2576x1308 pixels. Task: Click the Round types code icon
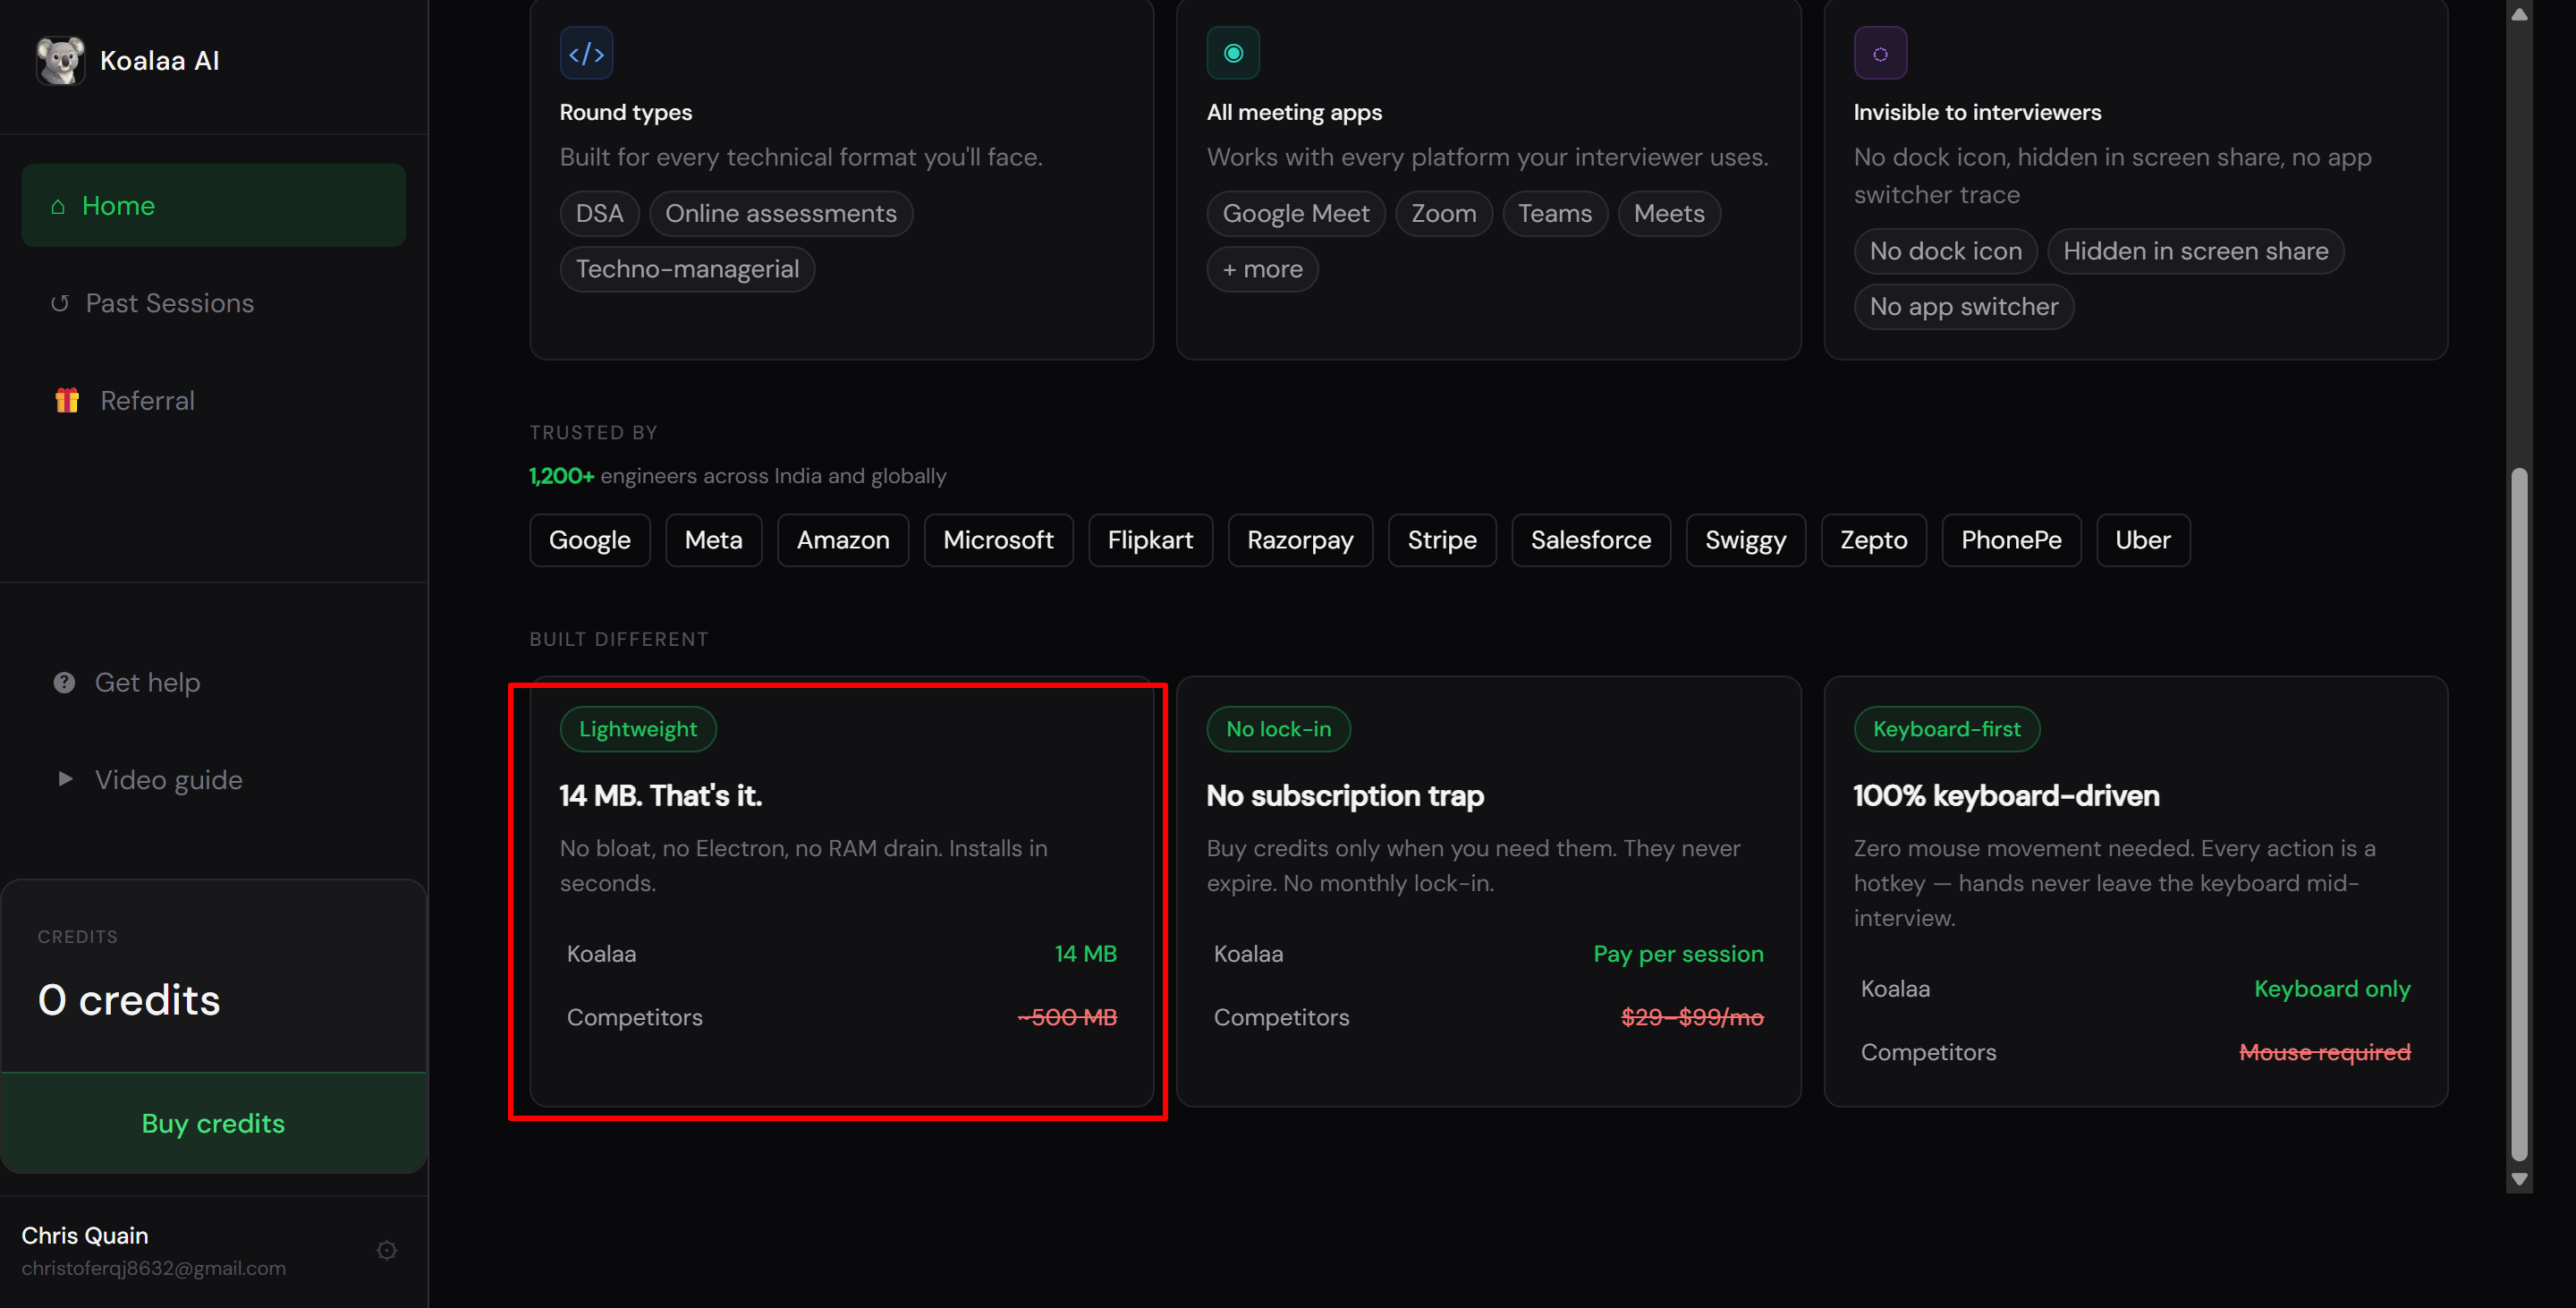586,53
